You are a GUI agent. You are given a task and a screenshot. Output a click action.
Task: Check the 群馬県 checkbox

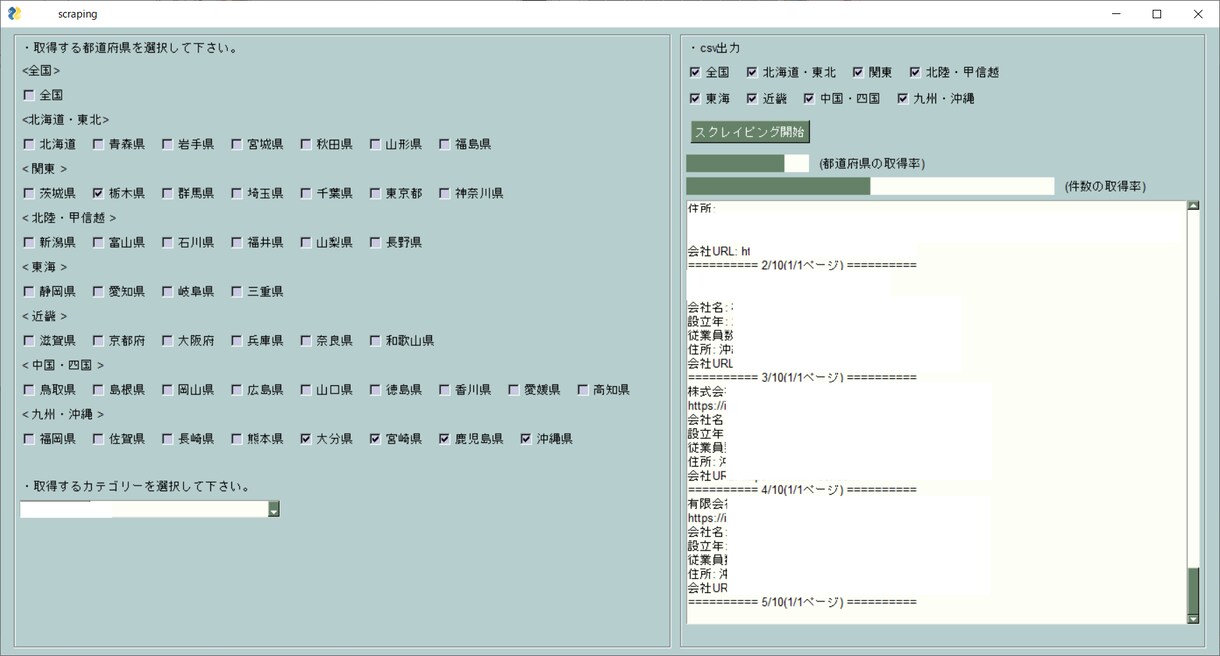point(167,193)
